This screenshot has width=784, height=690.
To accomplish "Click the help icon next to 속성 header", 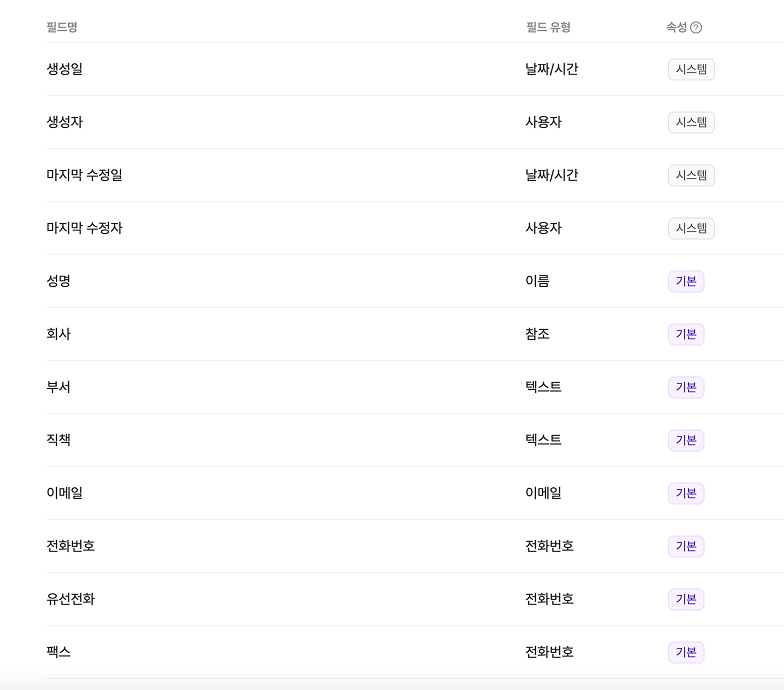I will pyautogui.click(x=696, y=28).
